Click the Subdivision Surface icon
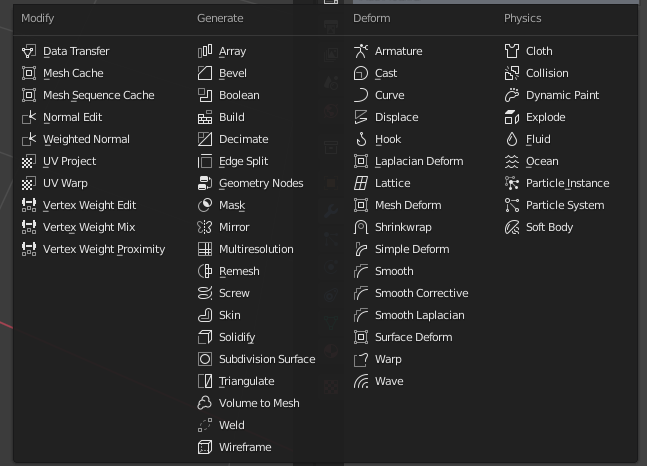Screen dimensions: 647x466 pyautogui.click(x=205, y=359)
